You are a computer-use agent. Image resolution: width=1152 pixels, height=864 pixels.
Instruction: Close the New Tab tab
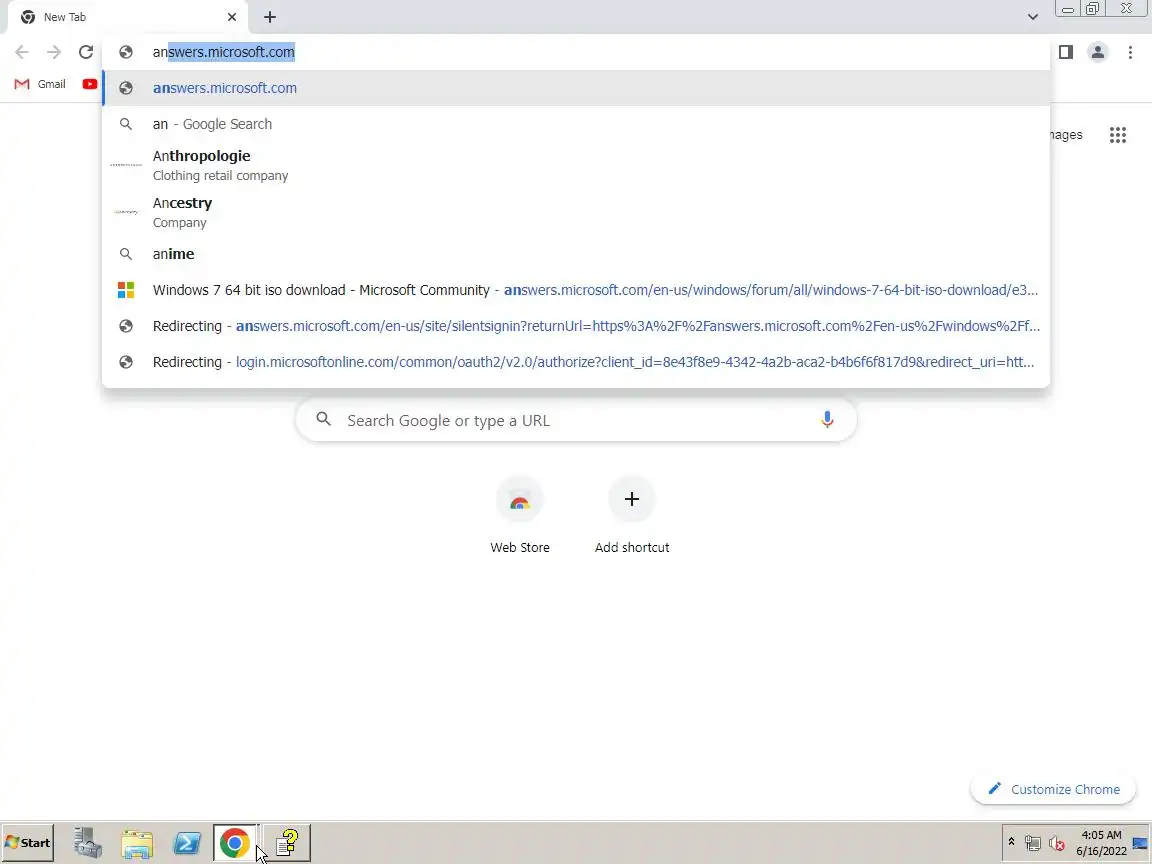point(231,17)
